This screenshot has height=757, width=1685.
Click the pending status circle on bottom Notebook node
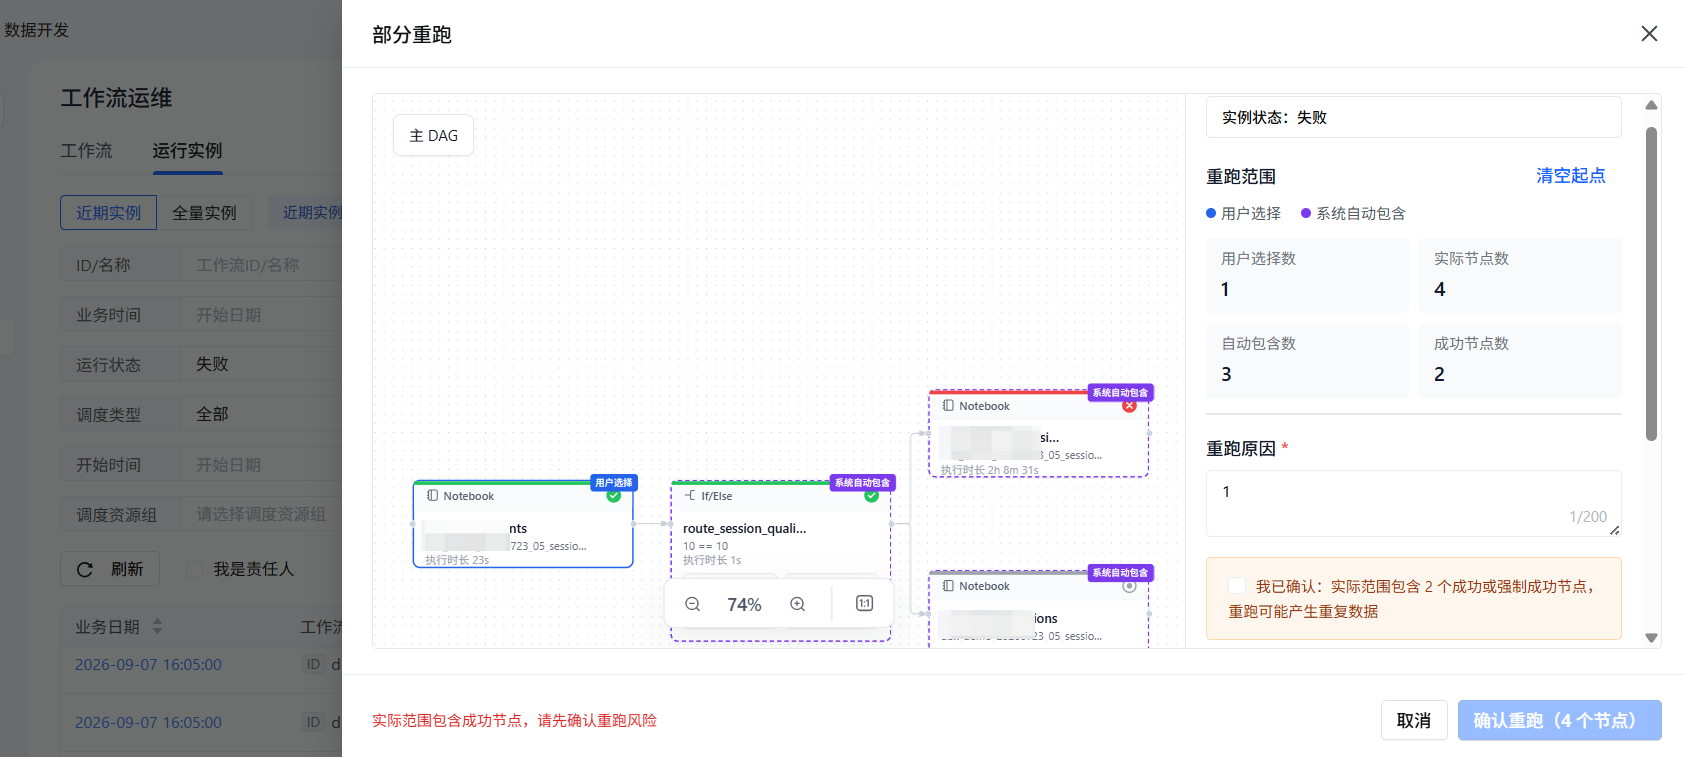point(1129,586)
